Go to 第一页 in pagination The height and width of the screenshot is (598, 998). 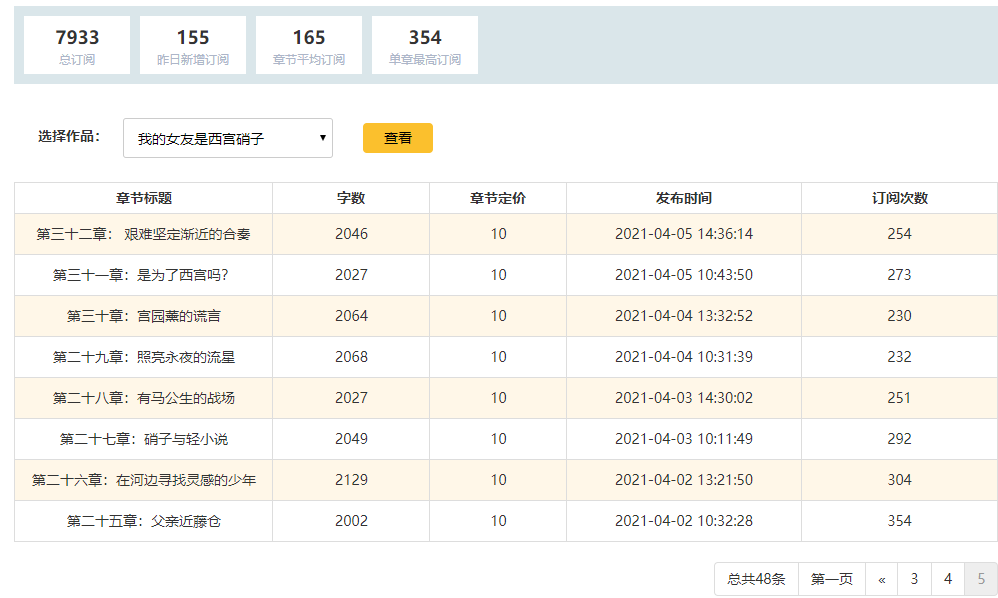point(831,579)
